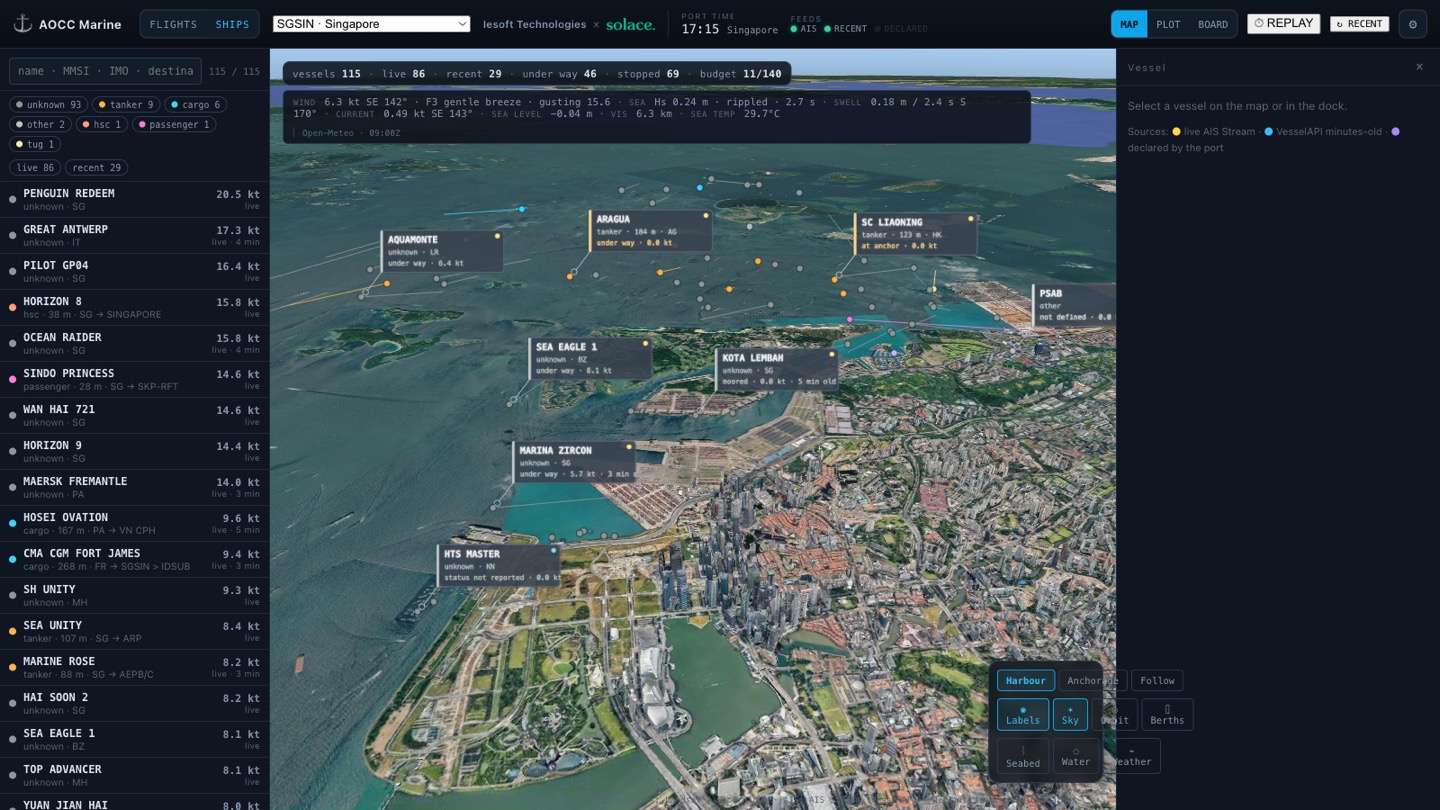
Task: Switch camera to Harbour view
Action: click(1025, 681)
